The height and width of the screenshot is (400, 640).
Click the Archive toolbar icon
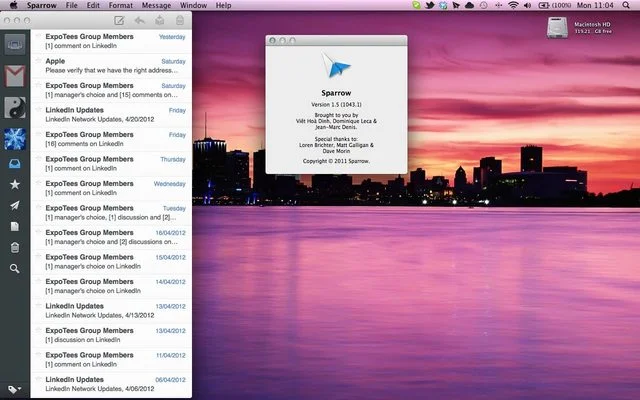(x=160, y=20)
